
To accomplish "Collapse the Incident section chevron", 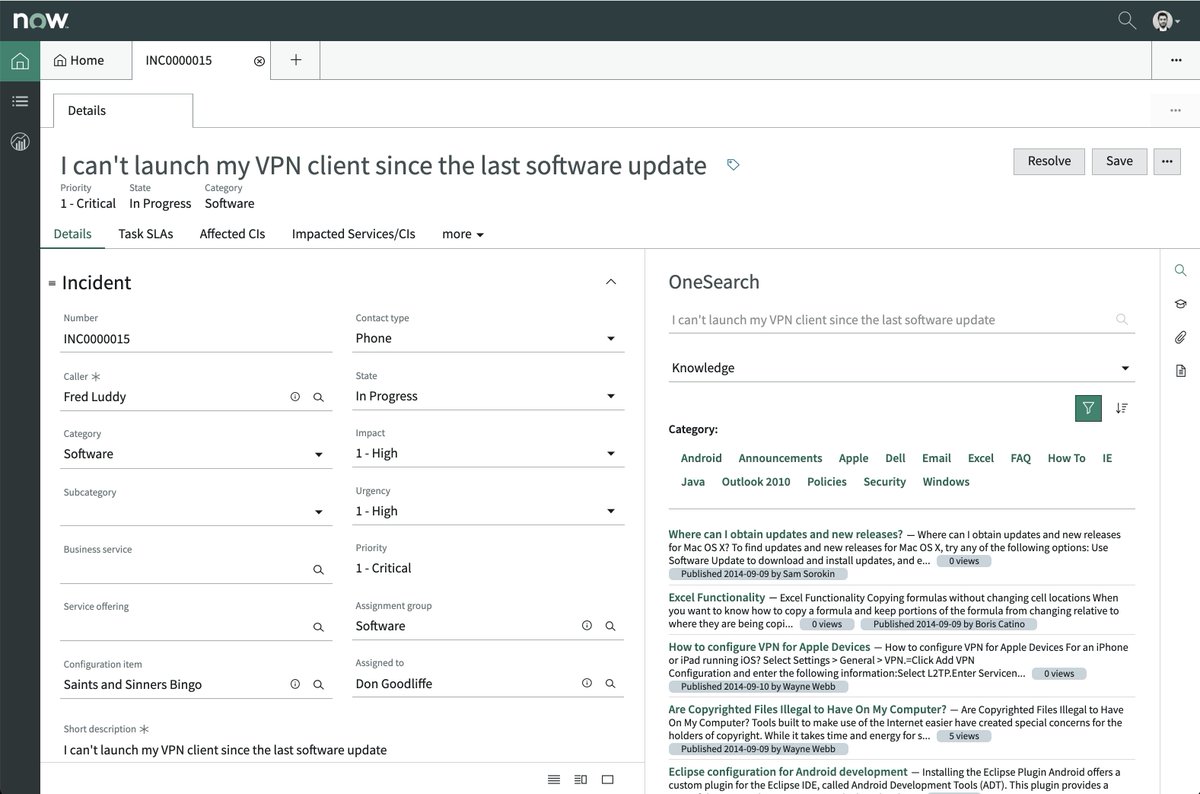I will (x=611, y=283).
